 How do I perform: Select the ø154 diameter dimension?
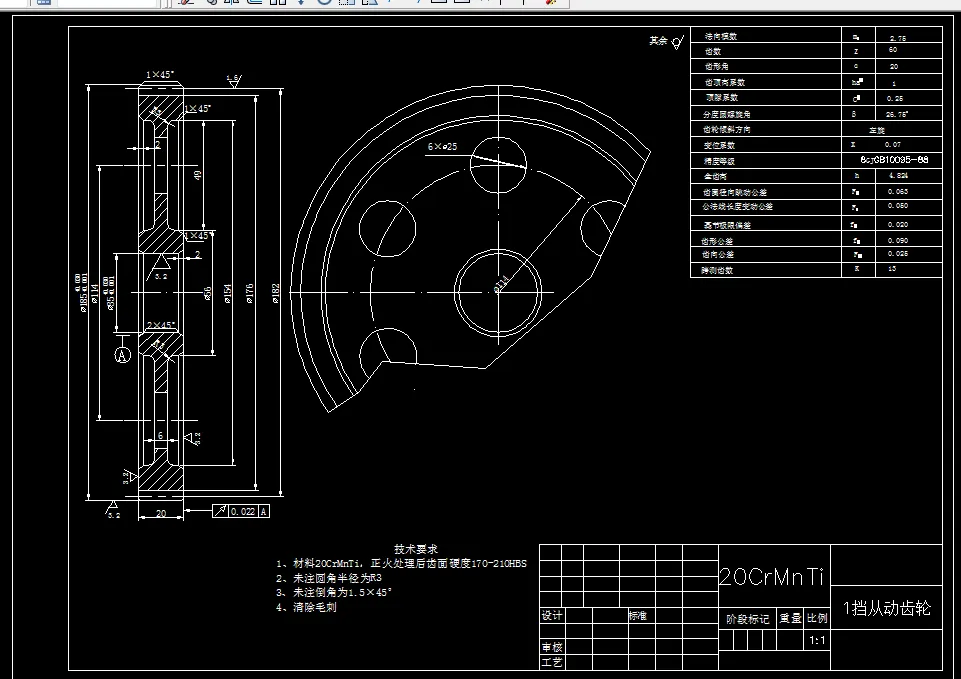click(x=228, y=294)
